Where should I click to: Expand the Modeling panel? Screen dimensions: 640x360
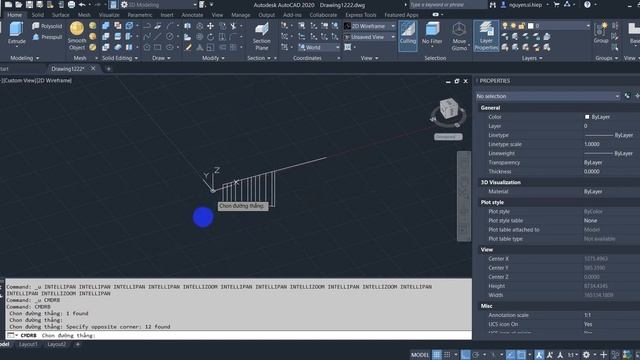(x=25, y=58)
